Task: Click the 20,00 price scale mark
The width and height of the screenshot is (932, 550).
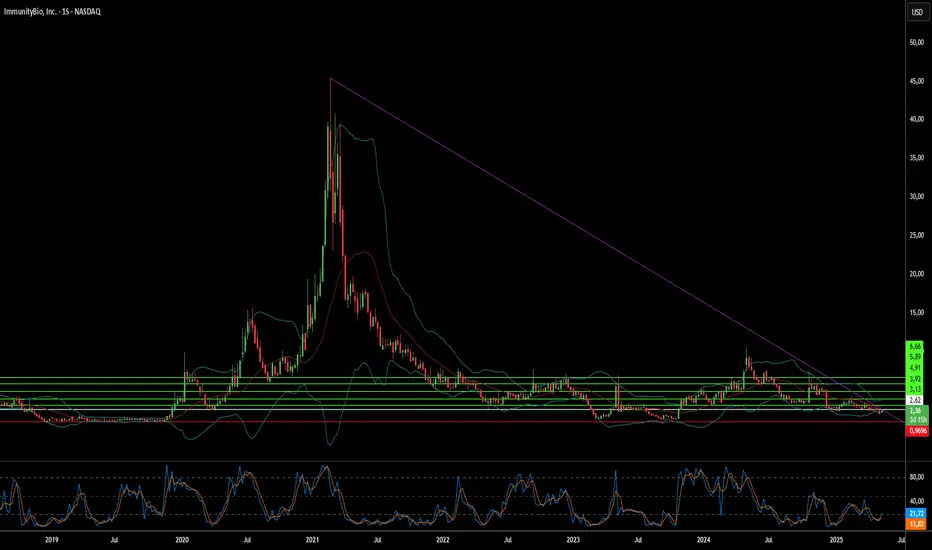Action: tap(917, 274)
